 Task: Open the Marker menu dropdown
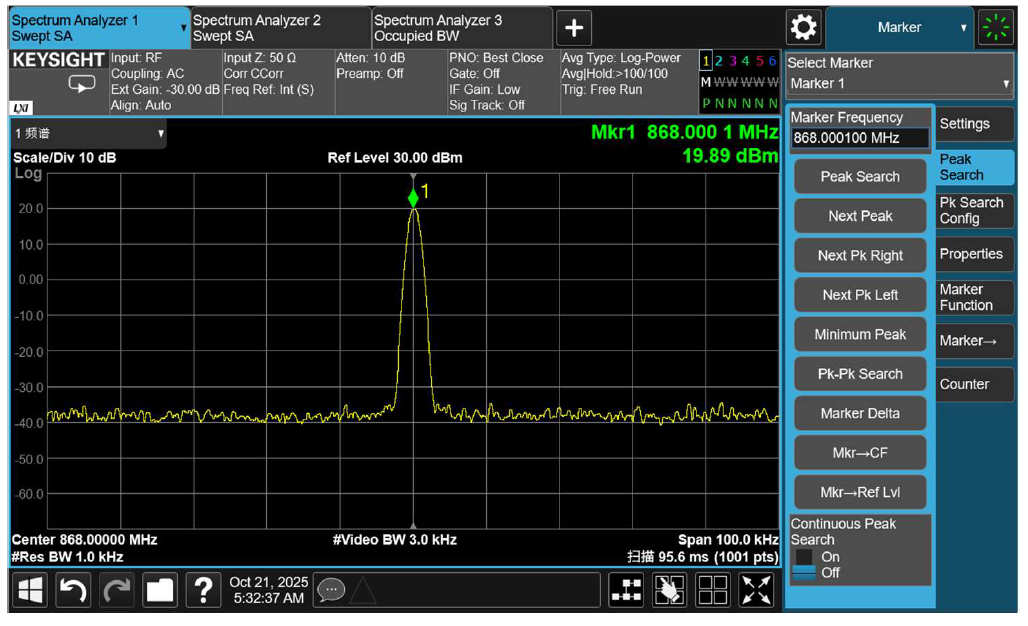pos(900,27)
